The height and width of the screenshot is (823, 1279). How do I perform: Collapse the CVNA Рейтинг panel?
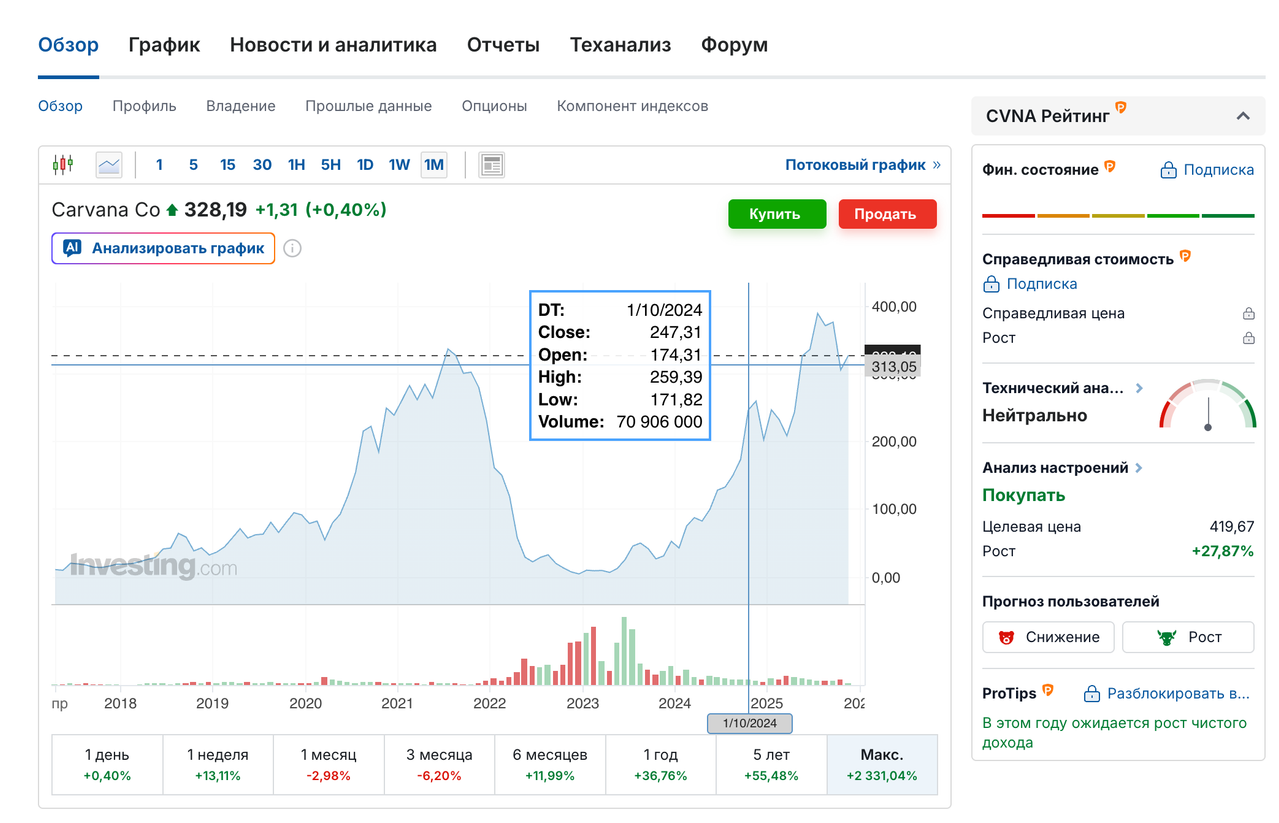1243,116
